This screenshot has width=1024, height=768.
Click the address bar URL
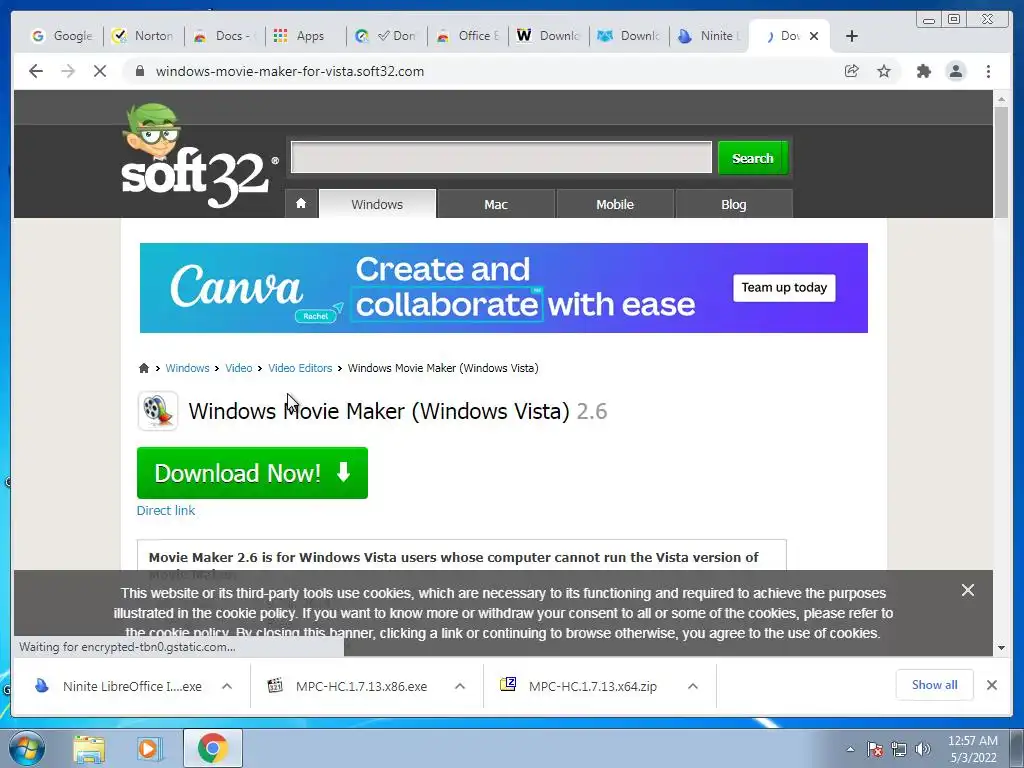point(290,71)
